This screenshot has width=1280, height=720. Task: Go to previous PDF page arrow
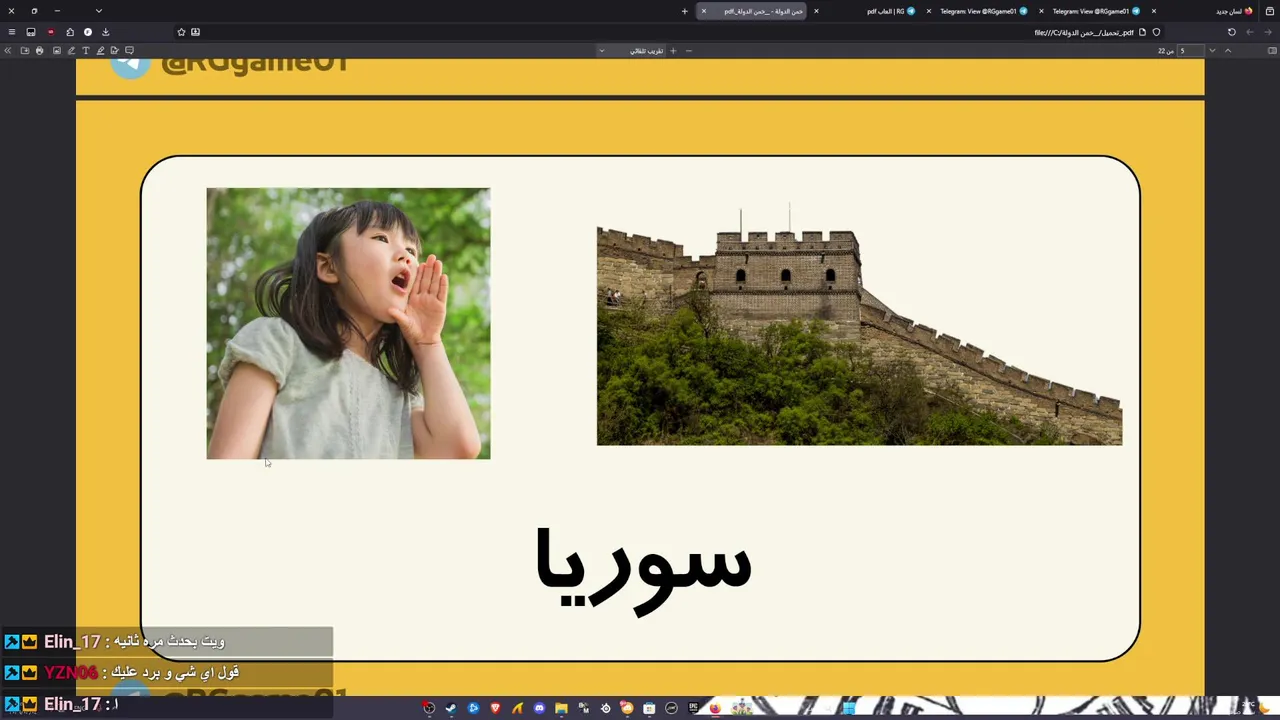(1228, 50)
